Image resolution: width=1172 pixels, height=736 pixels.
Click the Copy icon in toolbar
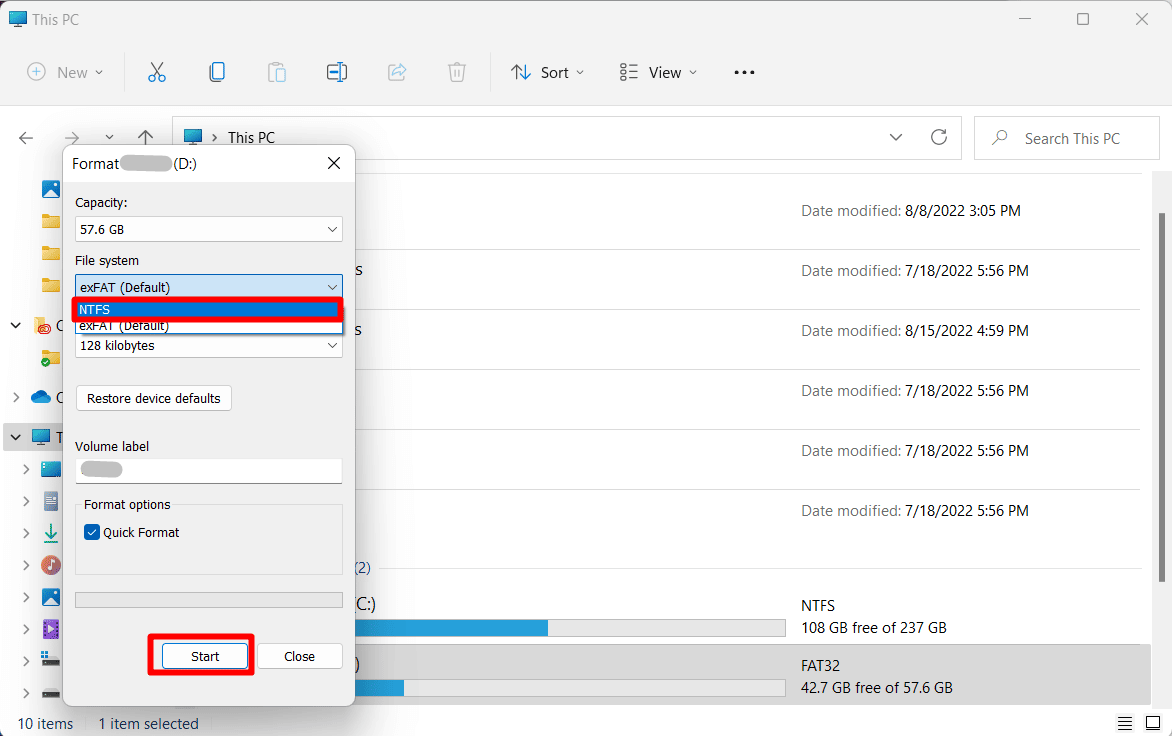(x=217, y=72)
